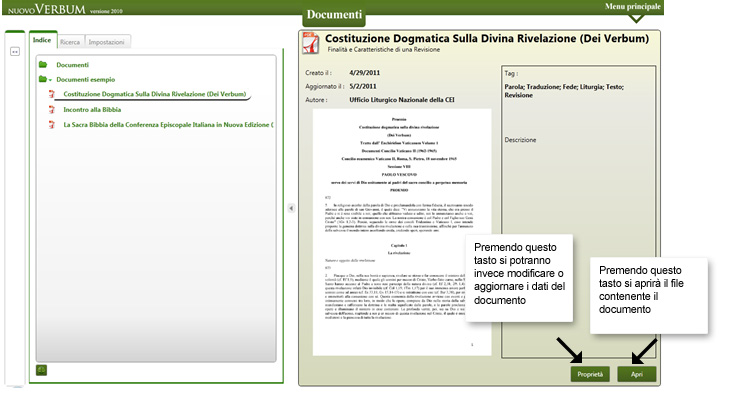The height and width of the screenshot is (403, 729).
Task: Switch to the Ricerca tab
Action: coord(70,42)
